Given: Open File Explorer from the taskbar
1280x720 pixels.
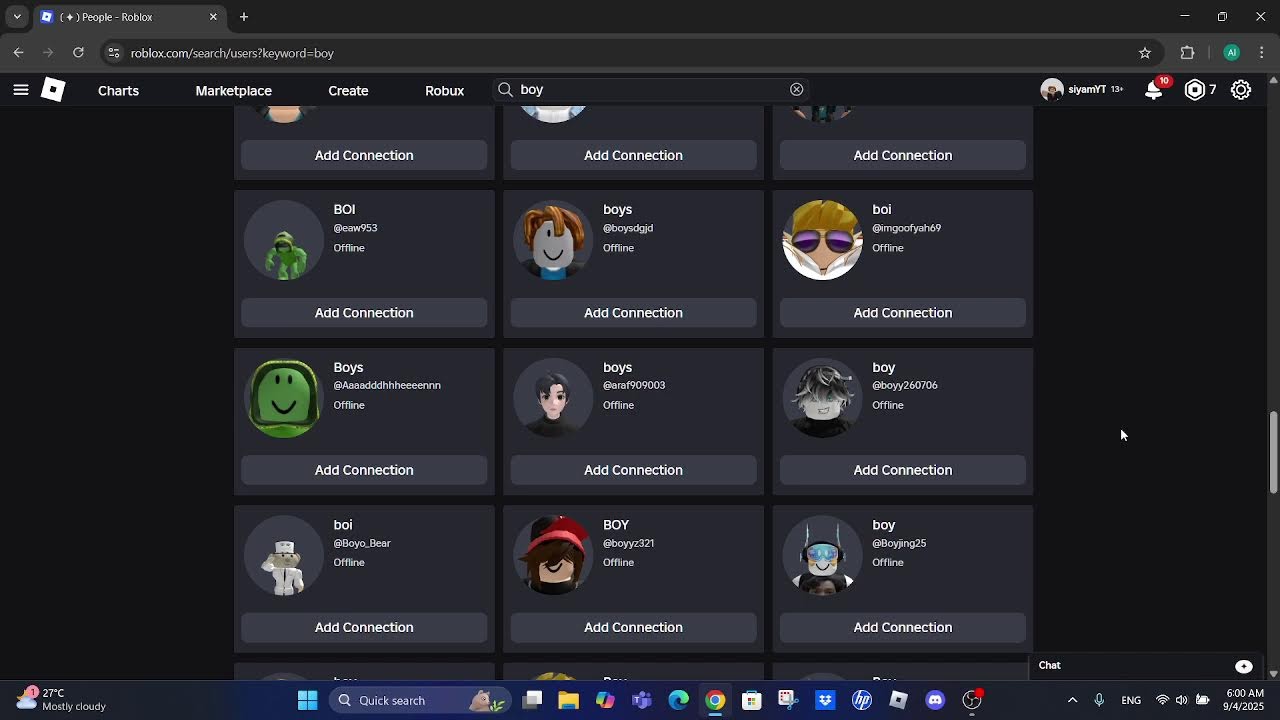Looking at the screenshot, I should [568, 700].
